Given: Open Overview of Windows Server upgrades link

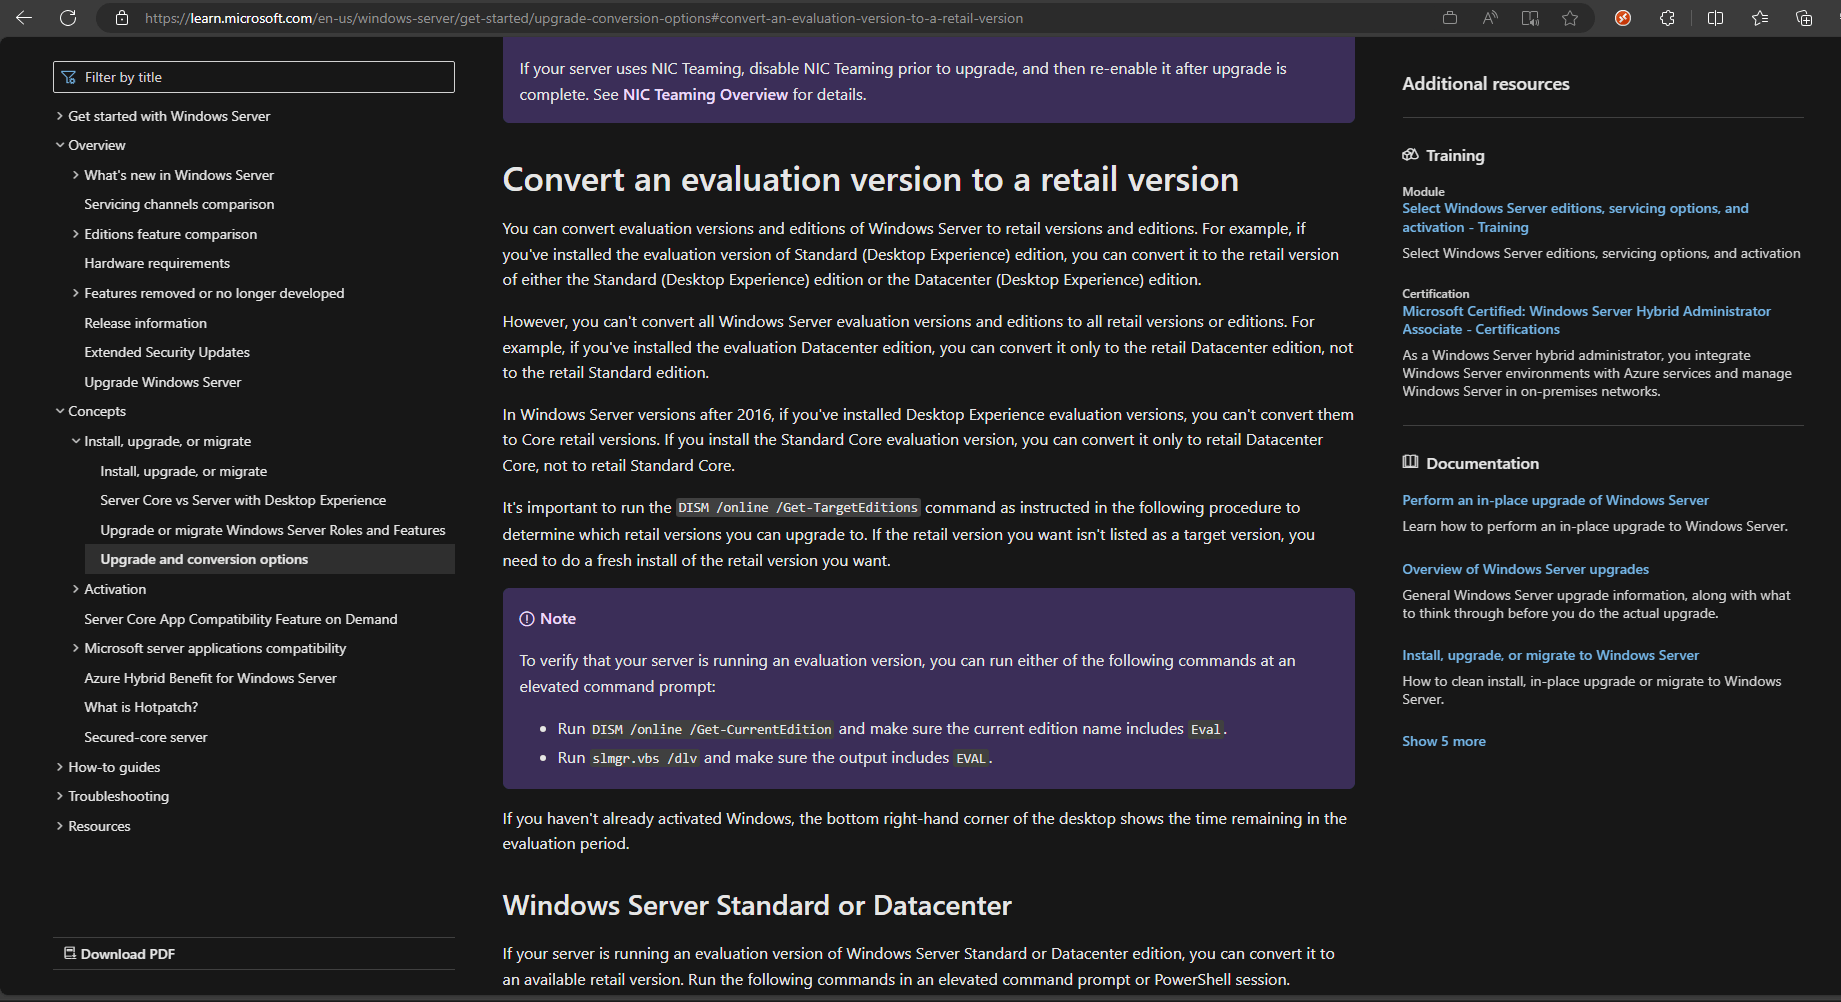Looking at the screenshot, I should click(x=1525, y=569).
